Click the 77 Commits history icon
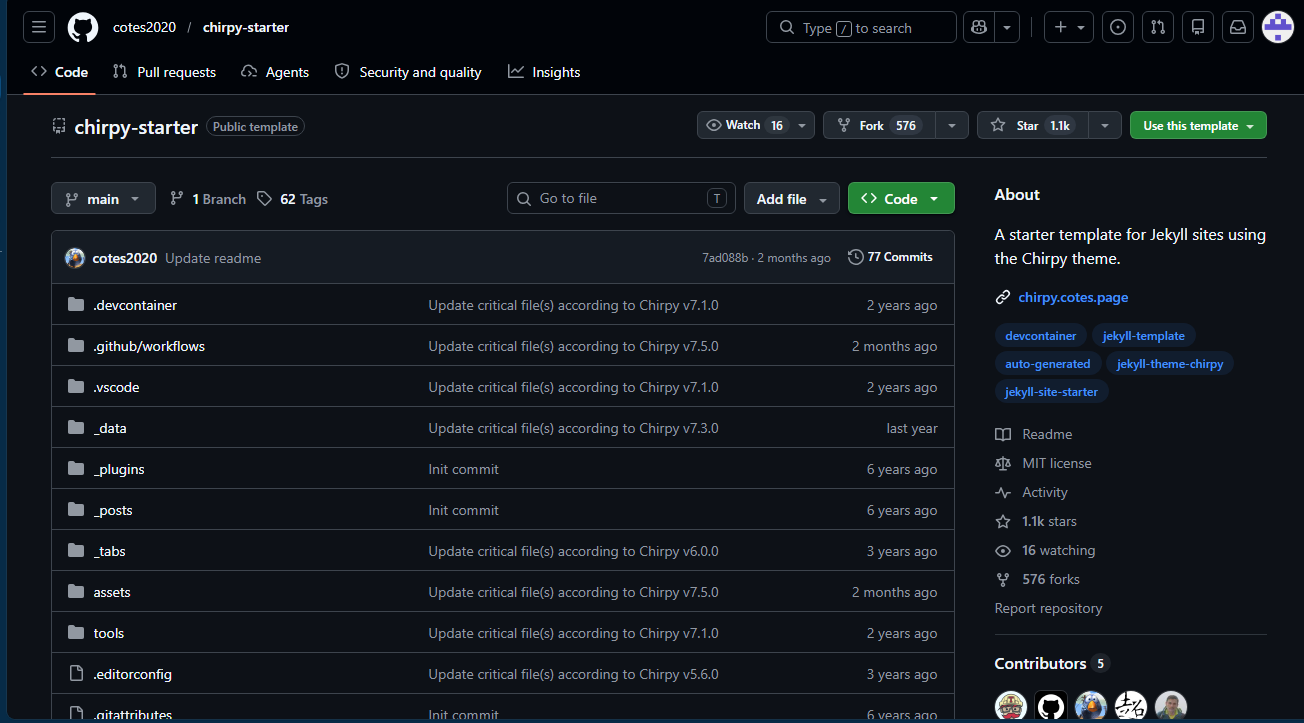 click(x=856, y=257)
